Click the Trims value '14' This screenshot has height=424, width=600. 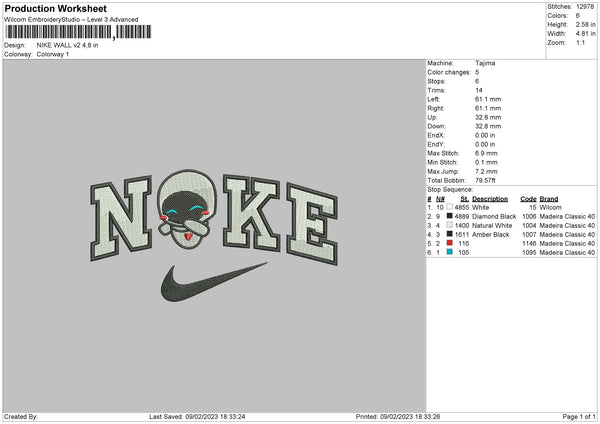click(x=479, y=90)
